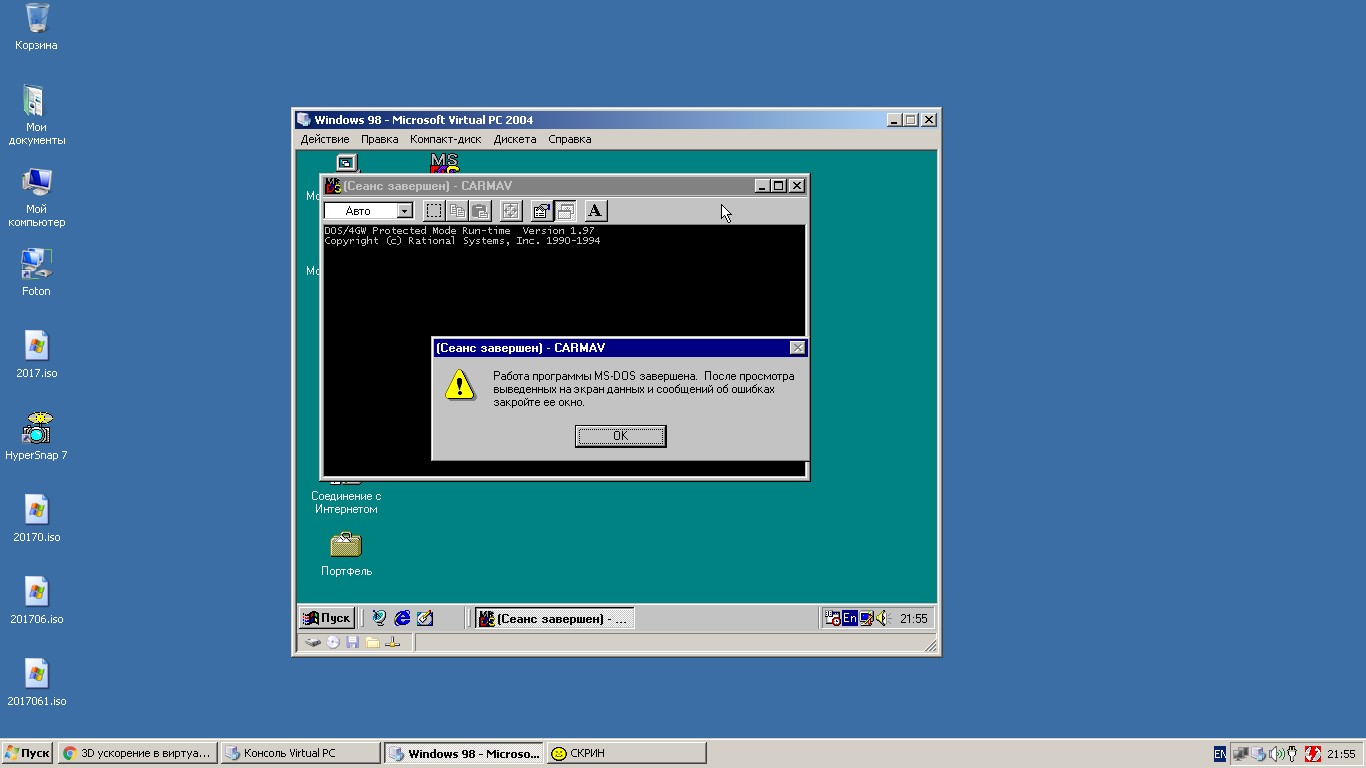Click the network icon in Virtual PC status bar
1366x768 pixels.
[392, 642]
